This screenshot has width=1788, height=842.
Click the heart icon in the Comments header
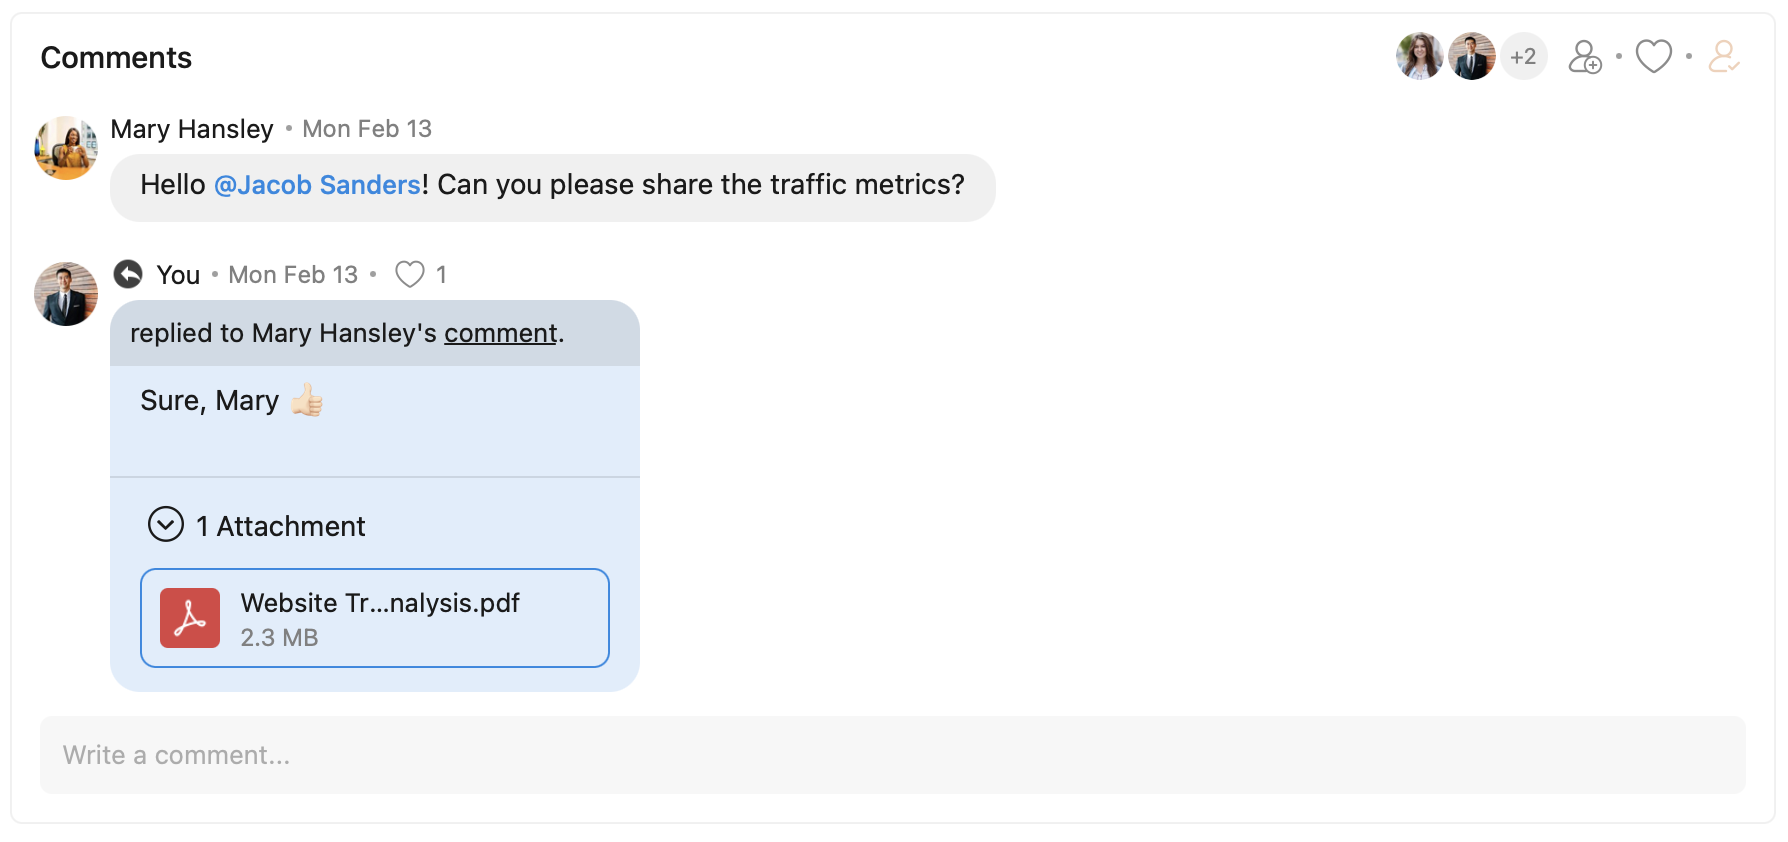coord(1653,57)
